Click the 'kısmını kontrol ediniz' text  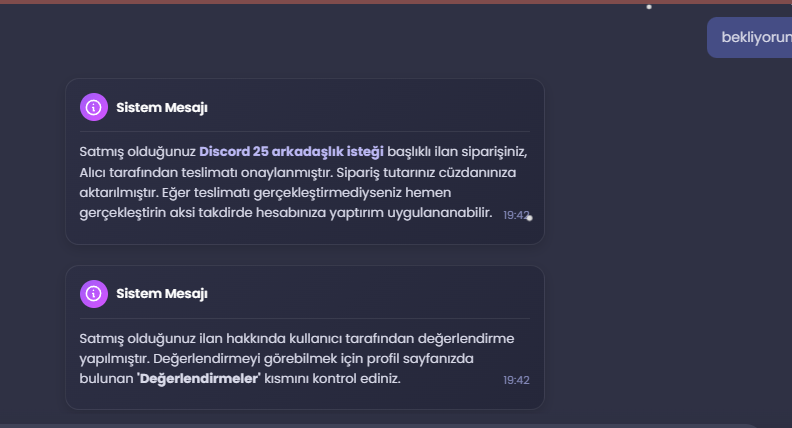pyautogui.click(x=332, y=378)
